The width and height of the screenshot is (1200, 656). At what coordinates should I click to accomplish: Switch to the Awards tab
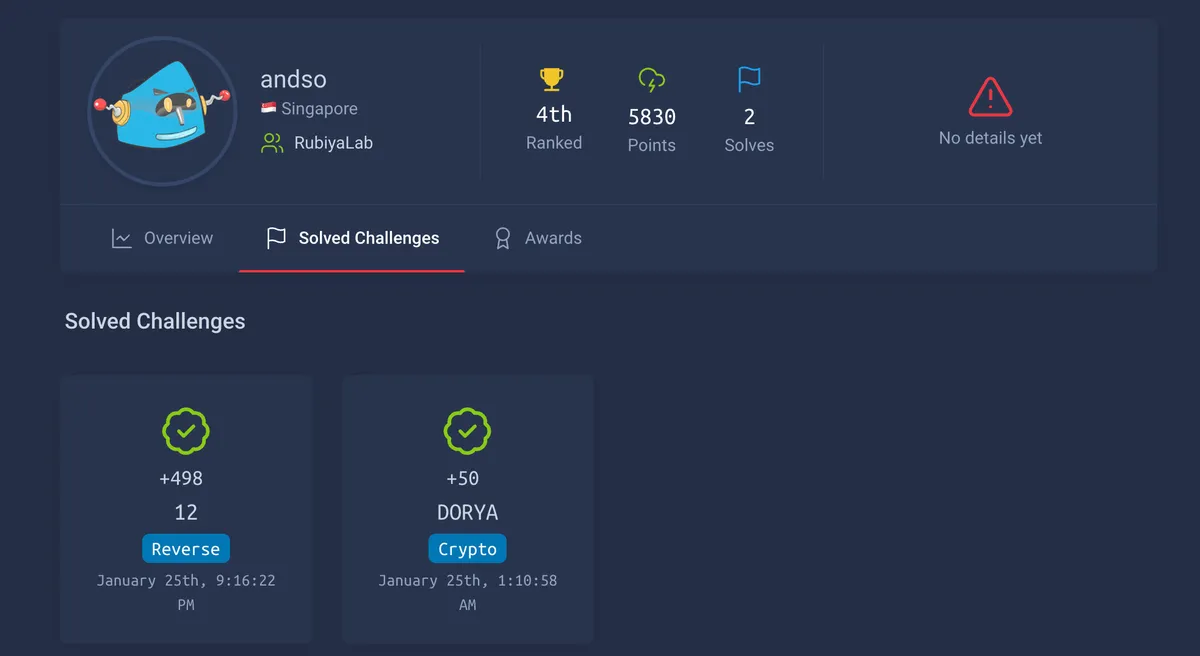tap(538, 238)
